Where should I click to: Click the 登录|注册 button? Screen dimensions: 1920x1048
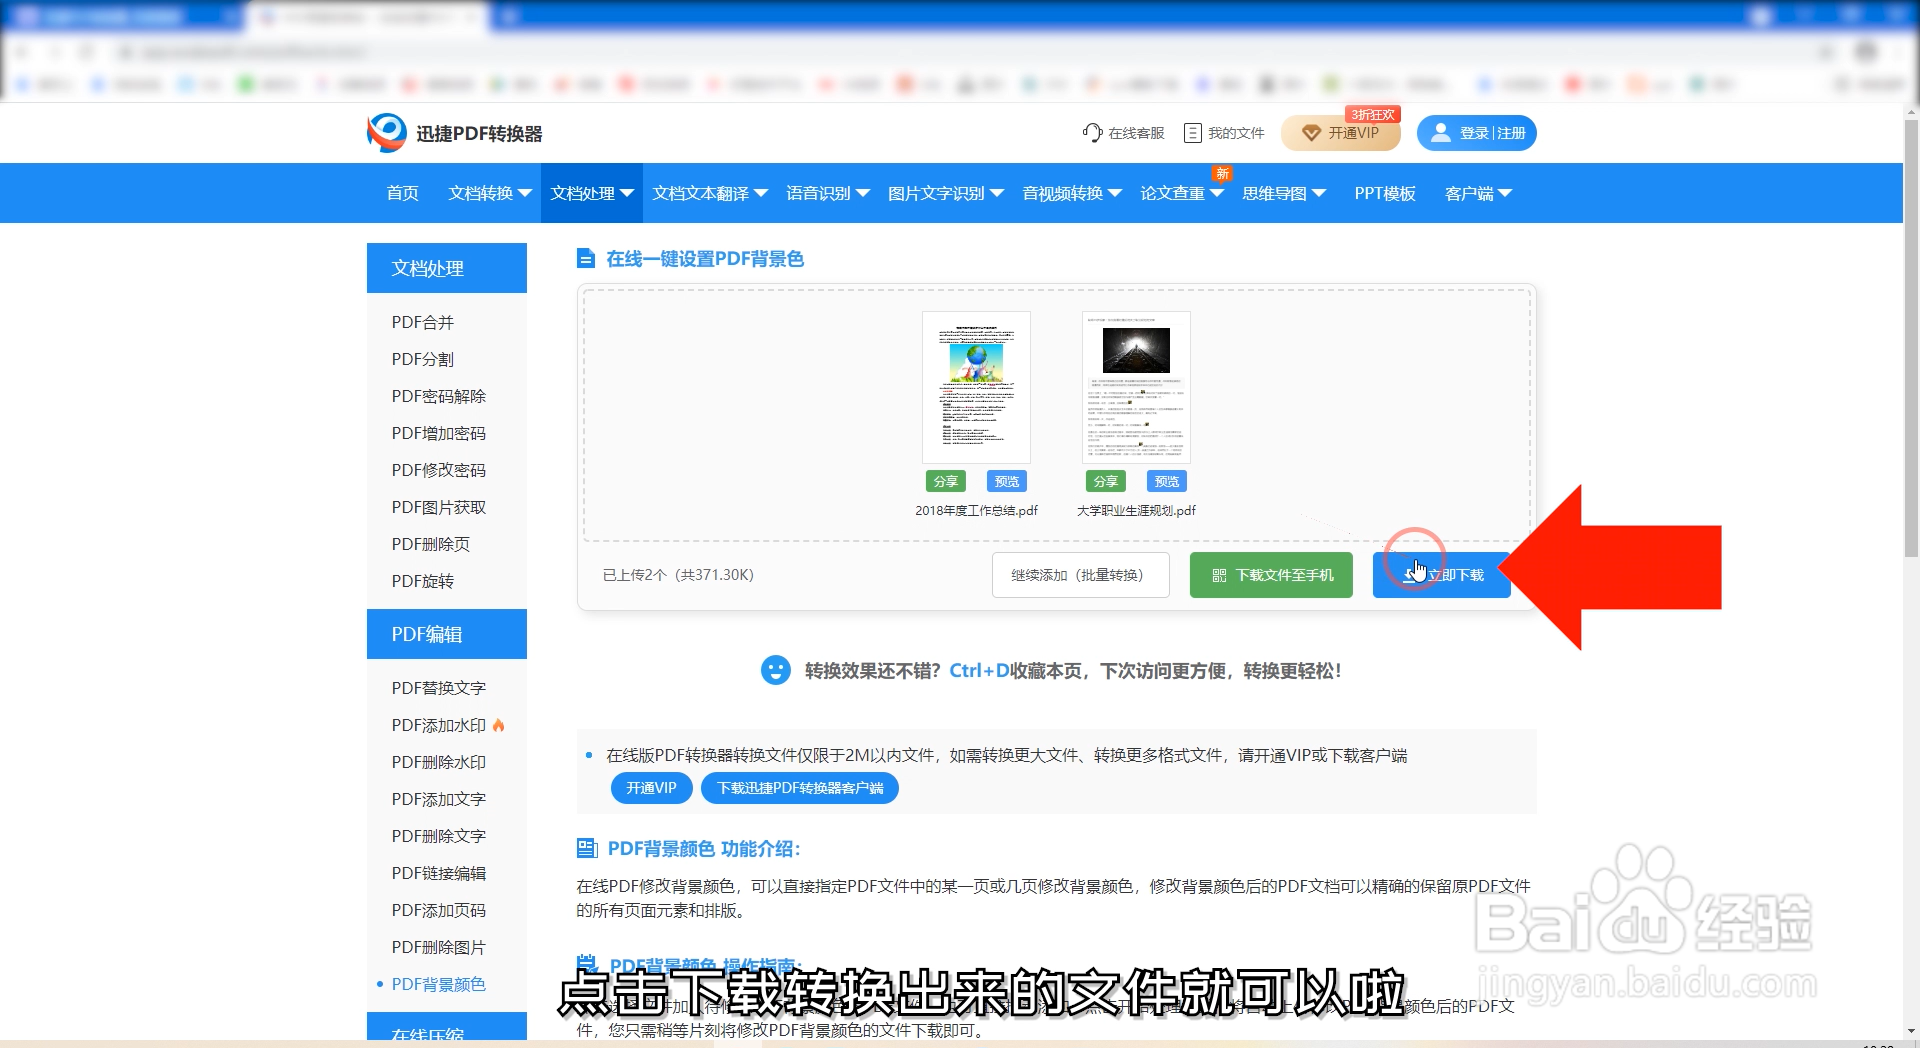click(1477, 133)
